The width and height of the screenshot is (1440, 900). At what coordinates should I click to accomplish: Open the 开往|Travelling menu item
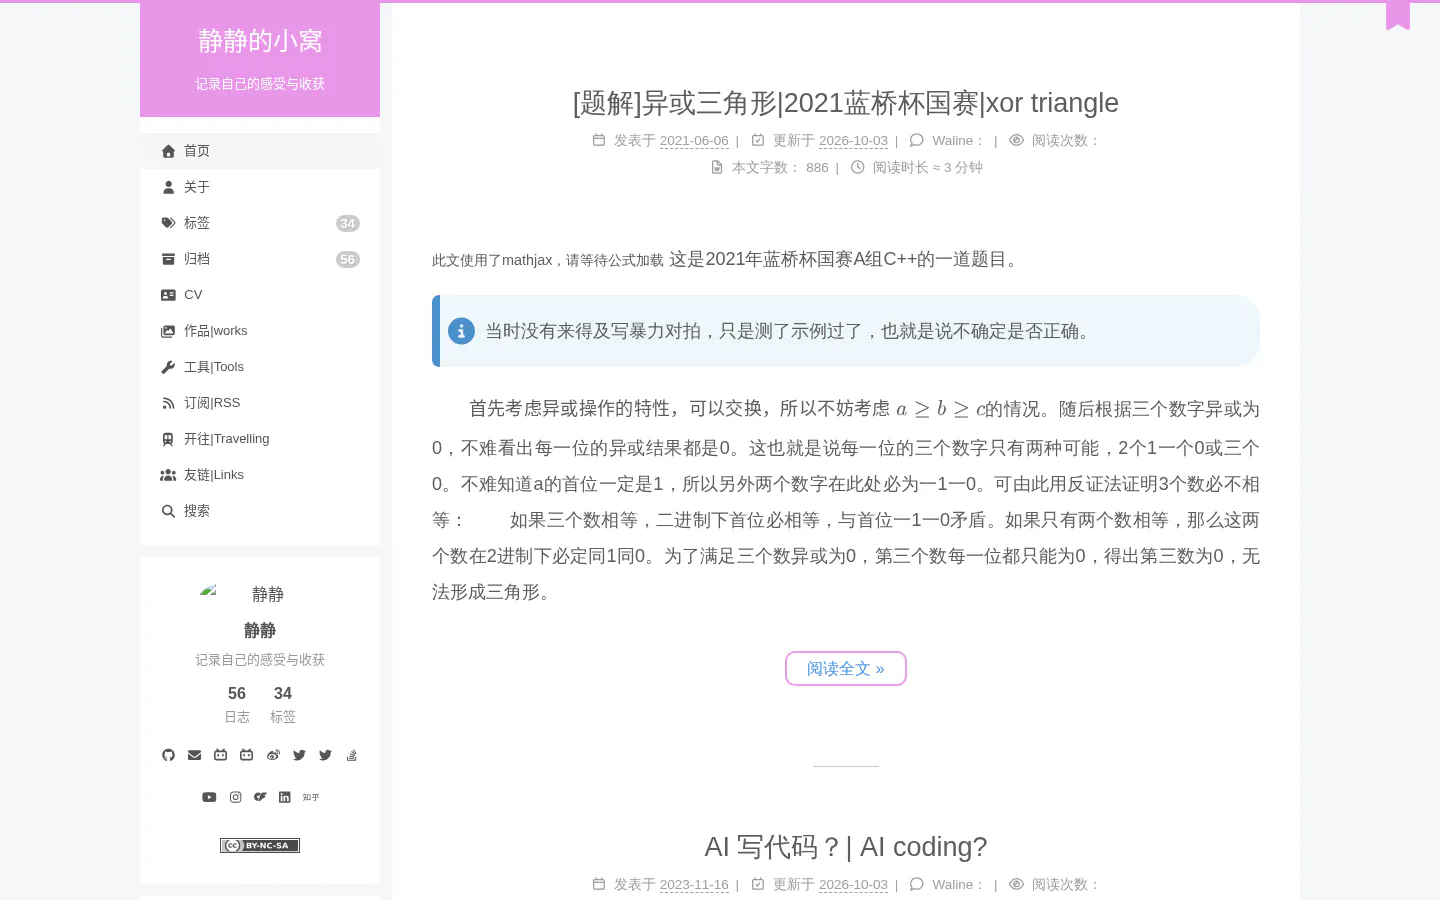pyautogui.click(x=260, y=439)
